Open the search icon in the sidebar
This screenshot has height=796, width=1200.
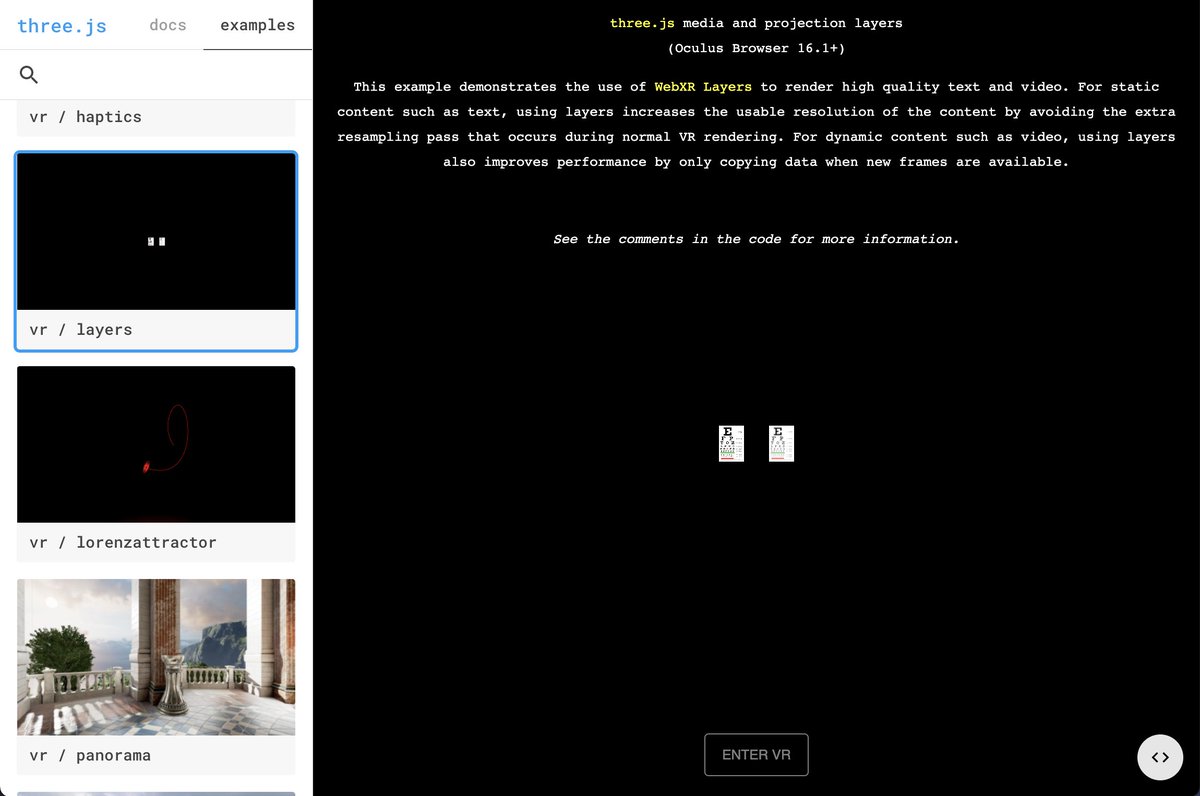pyautogui.click(x=28, y=74)
